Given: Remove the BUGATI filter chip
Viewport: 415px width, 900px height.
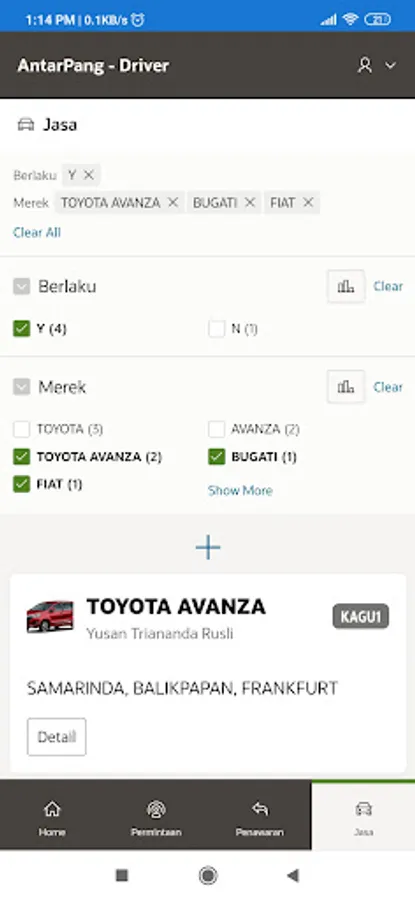Looking at the screenshot, I should tap(250, 203).
